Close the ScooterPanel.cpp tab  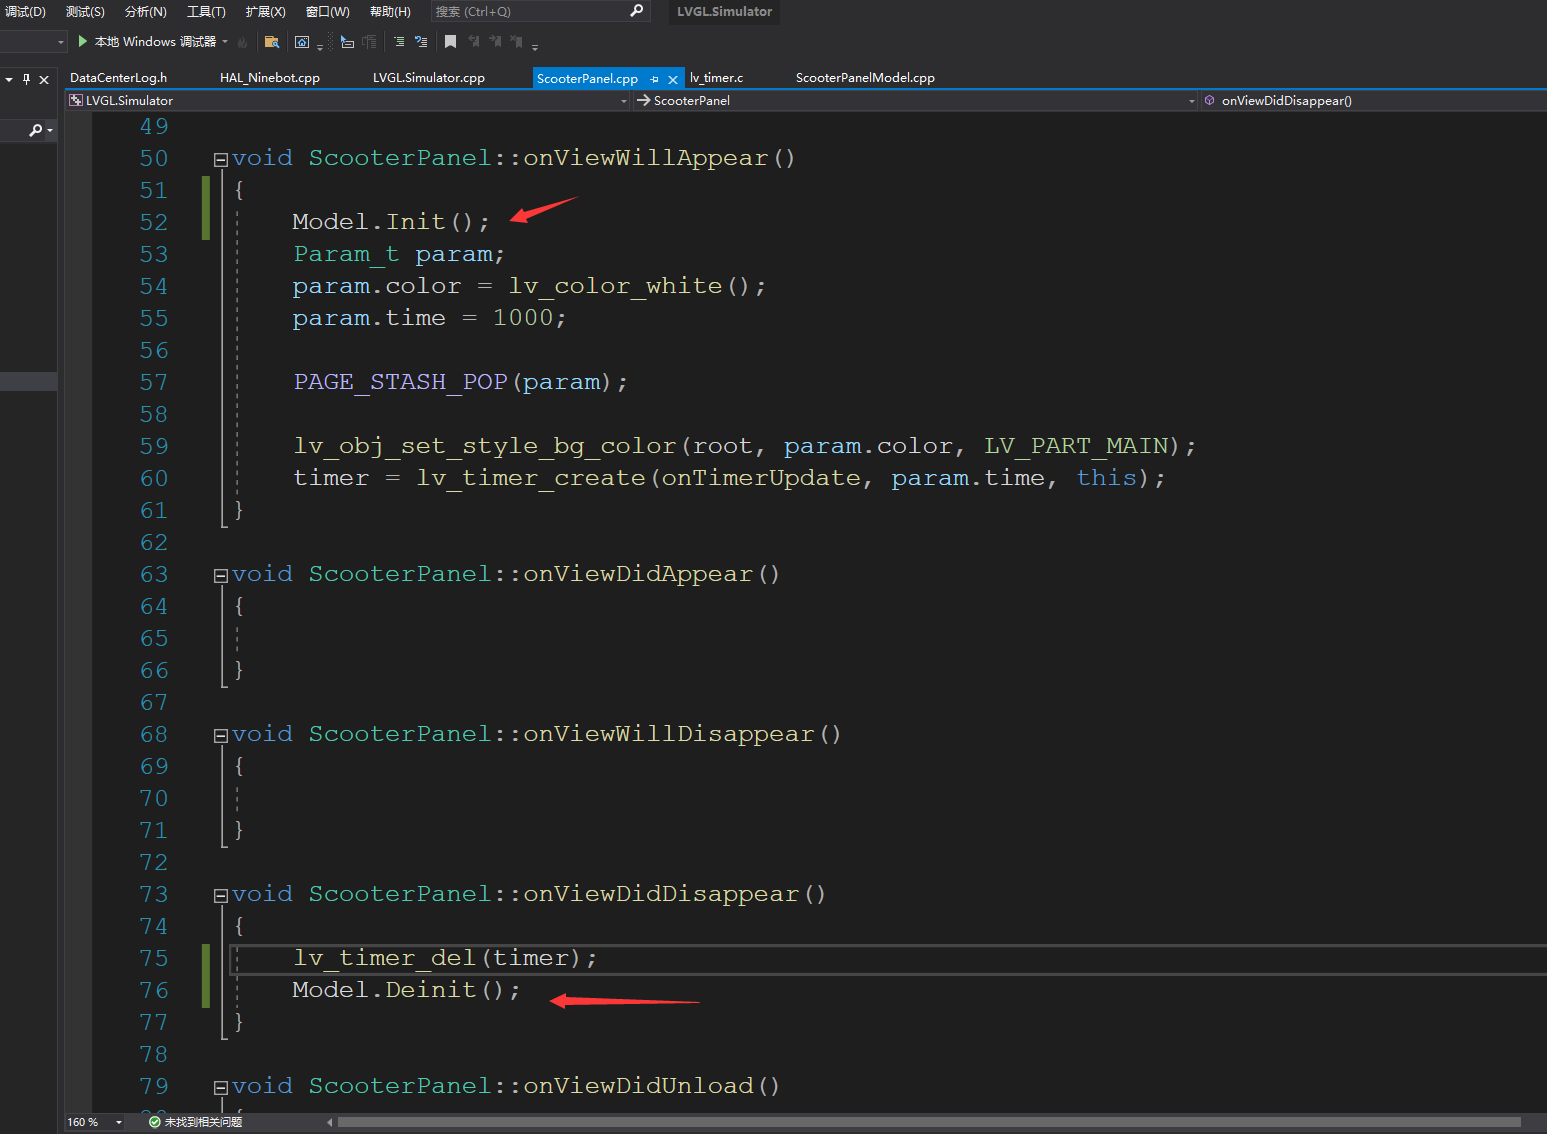coord(672,78)
